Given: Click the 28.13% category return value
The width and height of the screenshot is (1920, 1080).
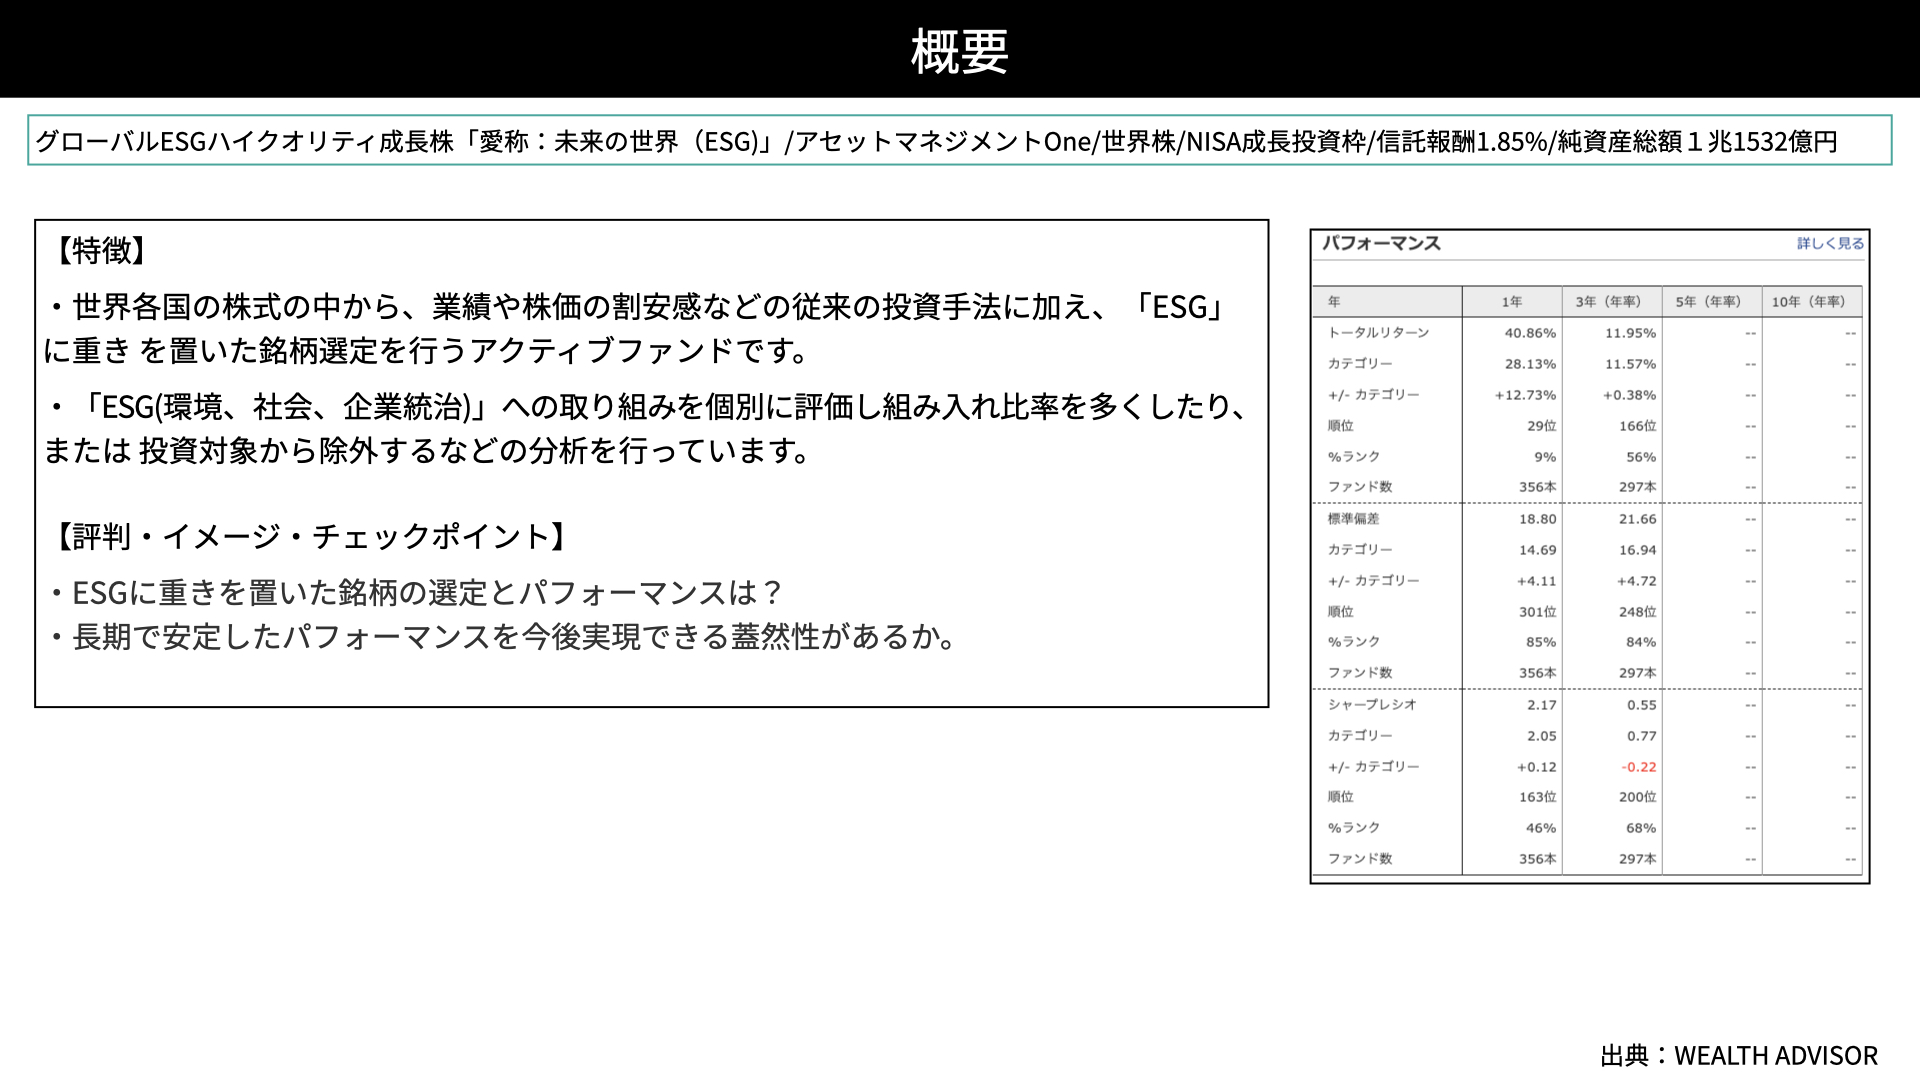Looking at the screenshot, I should (x=1530, y=364).
